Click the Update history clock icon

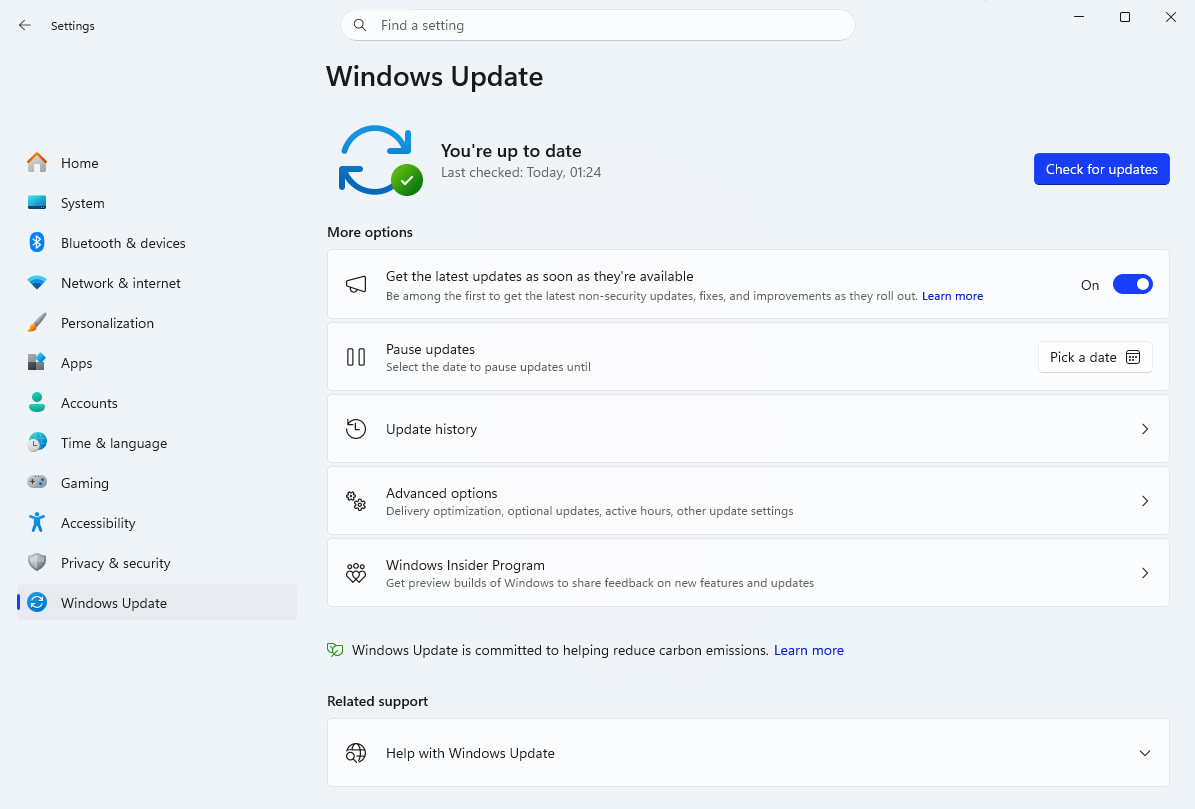[356, 429]
